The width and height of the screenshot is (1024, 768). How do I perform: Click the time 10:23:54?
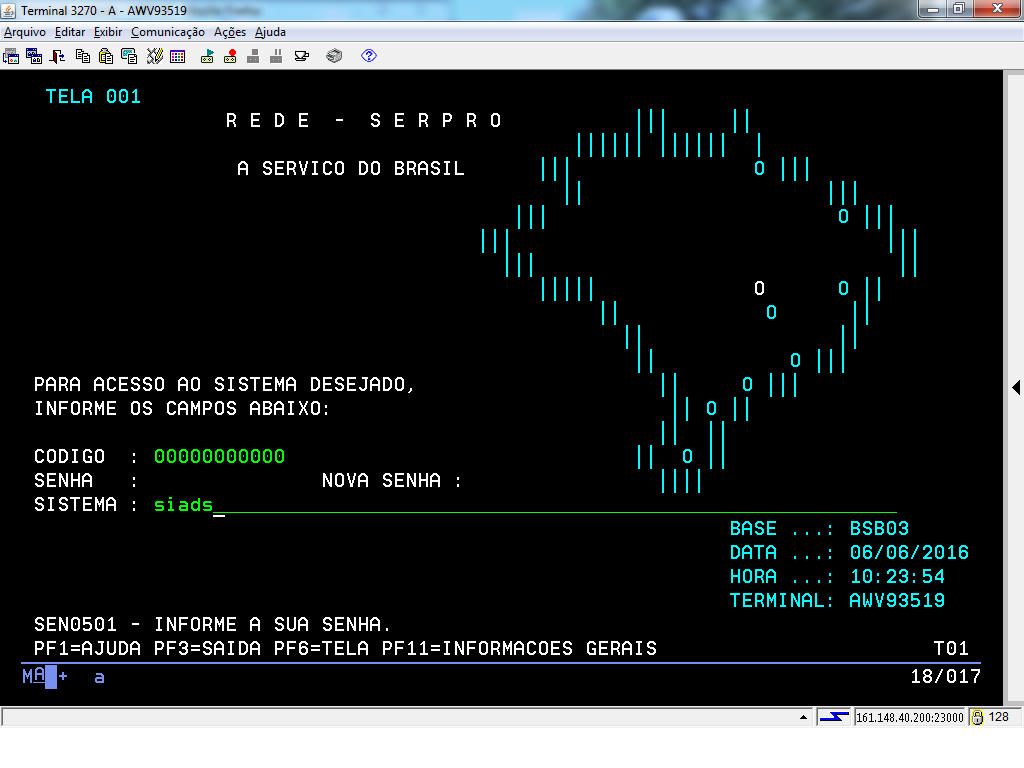897,577
